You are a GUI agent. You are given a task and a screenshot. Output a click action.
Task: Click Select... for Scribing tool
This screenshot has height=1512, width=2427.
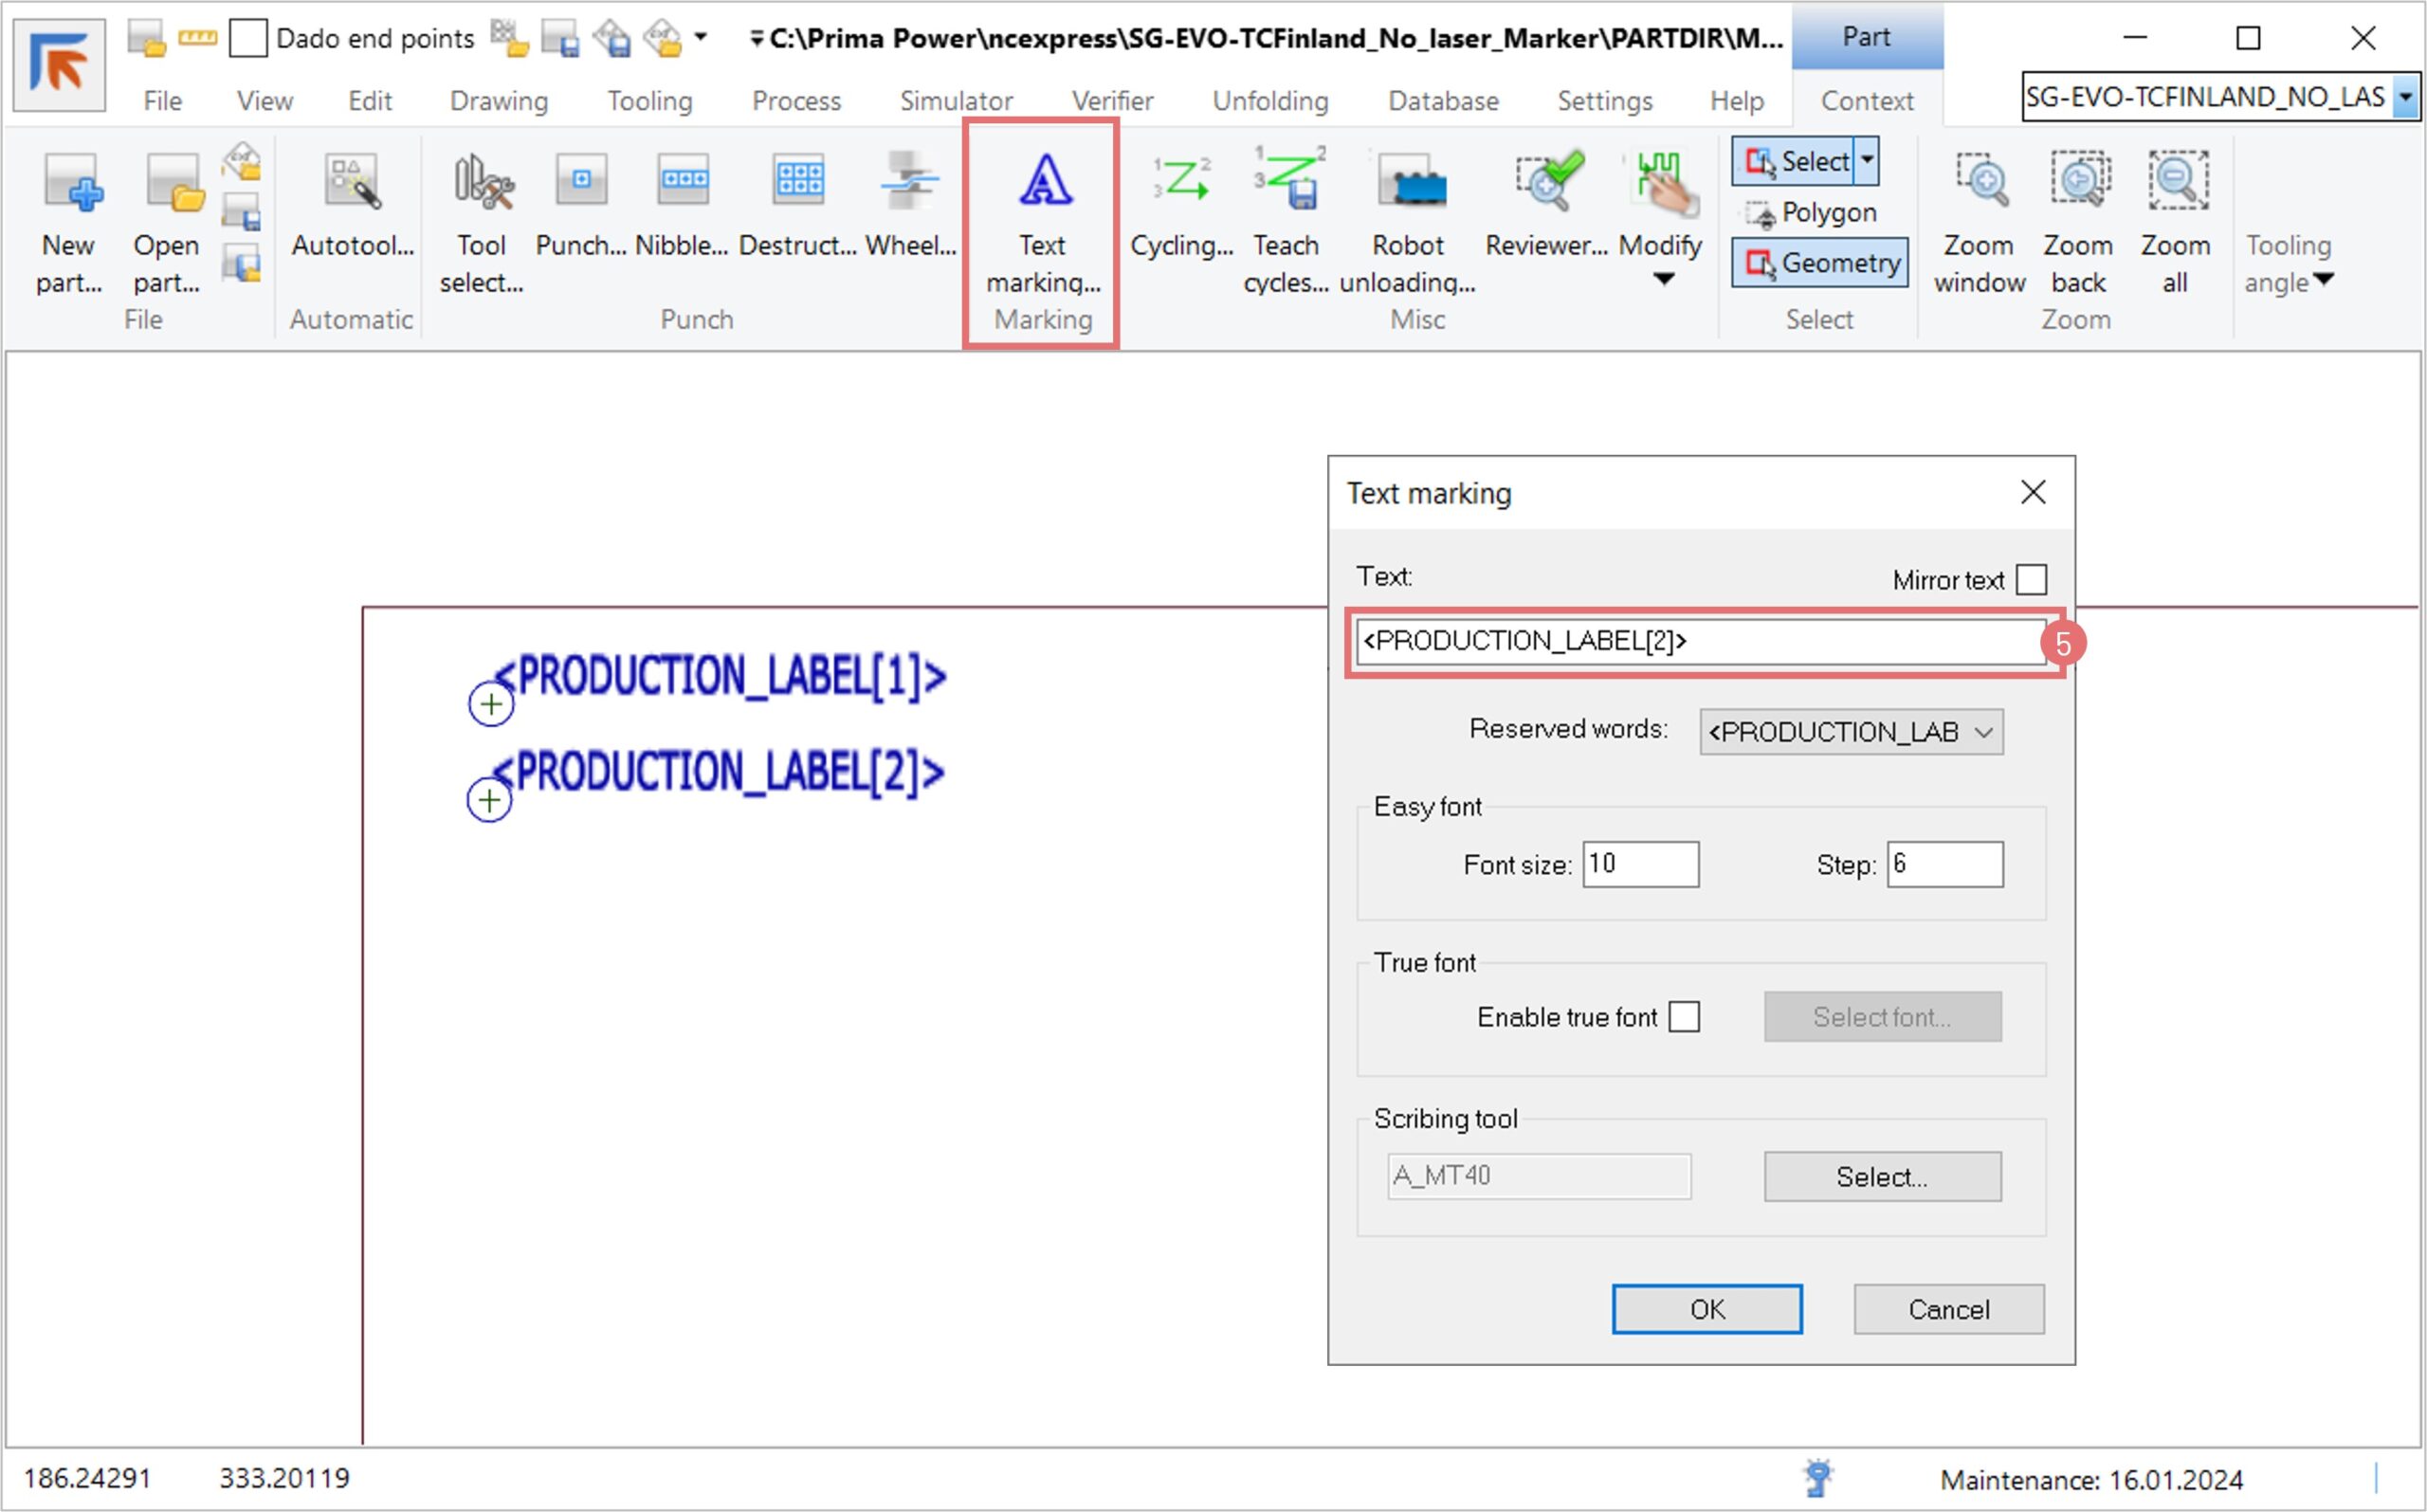pos(1881,1176)
